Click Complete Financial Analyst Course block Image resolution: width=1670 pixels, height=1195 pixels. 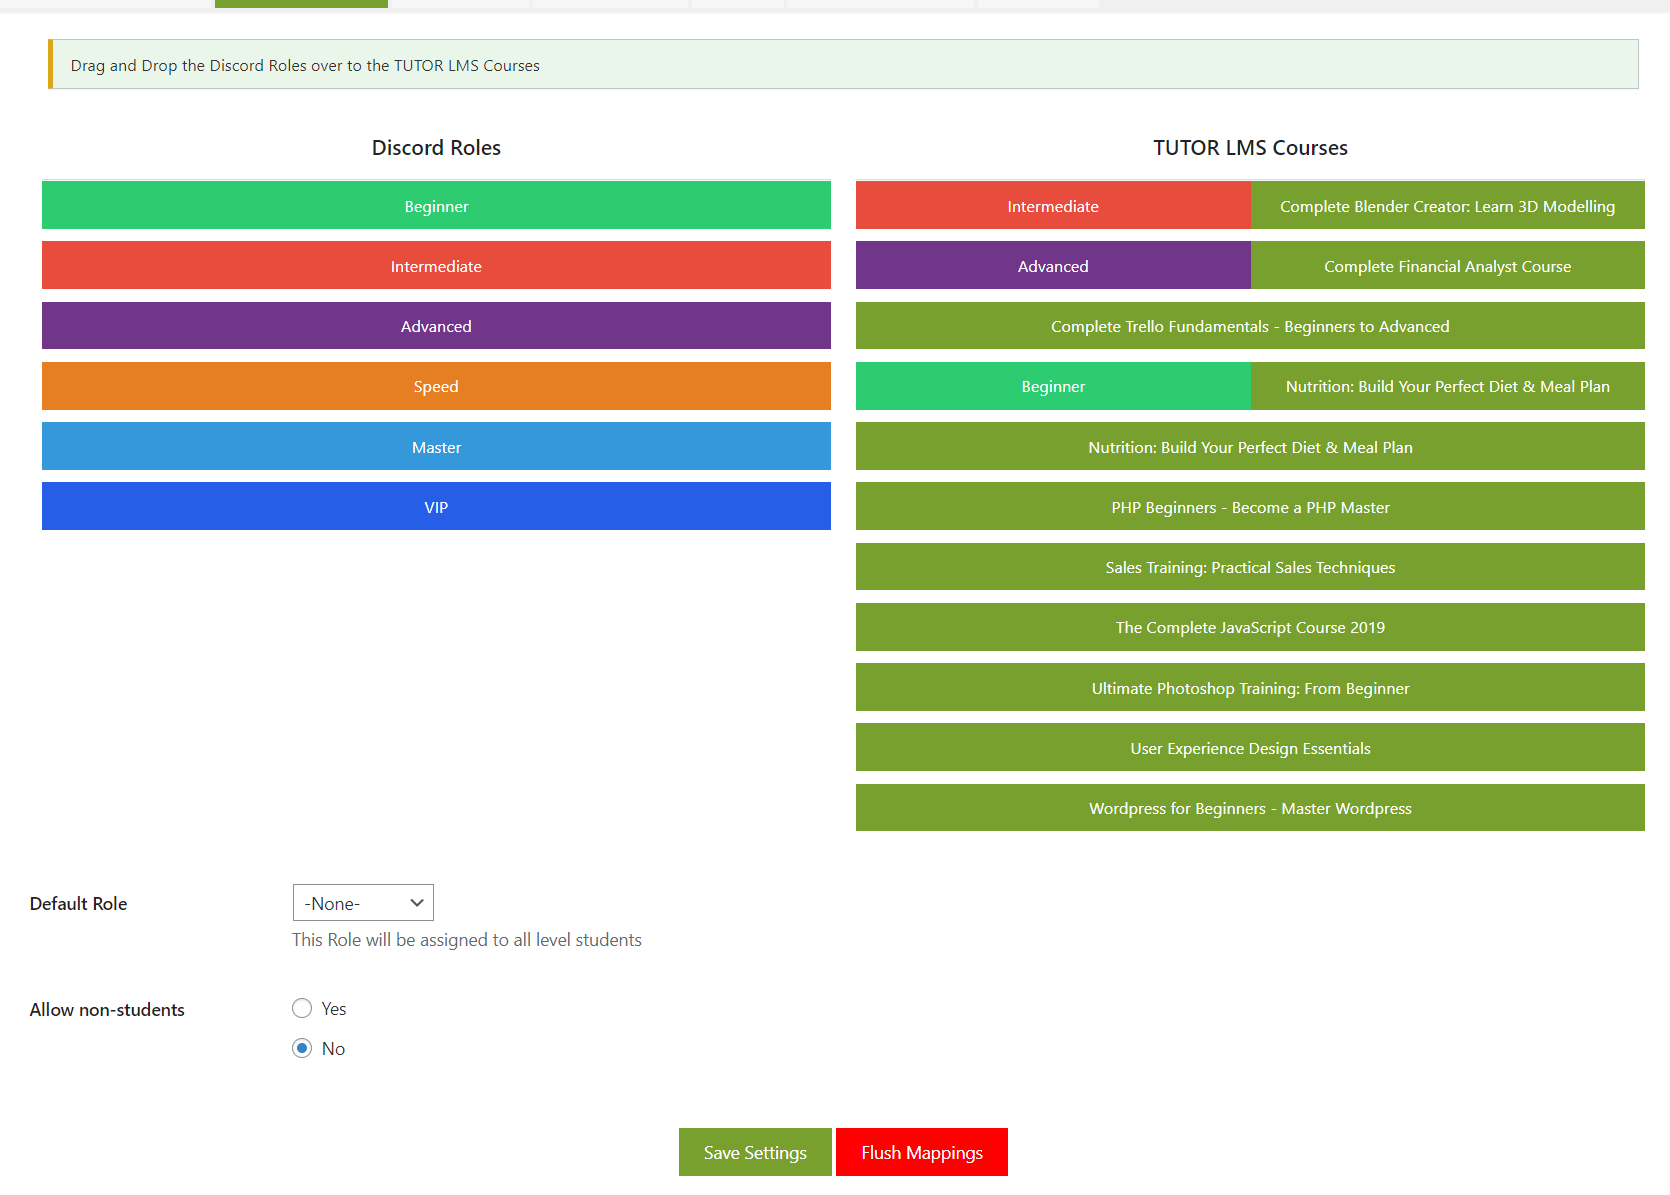(1447, 266)
